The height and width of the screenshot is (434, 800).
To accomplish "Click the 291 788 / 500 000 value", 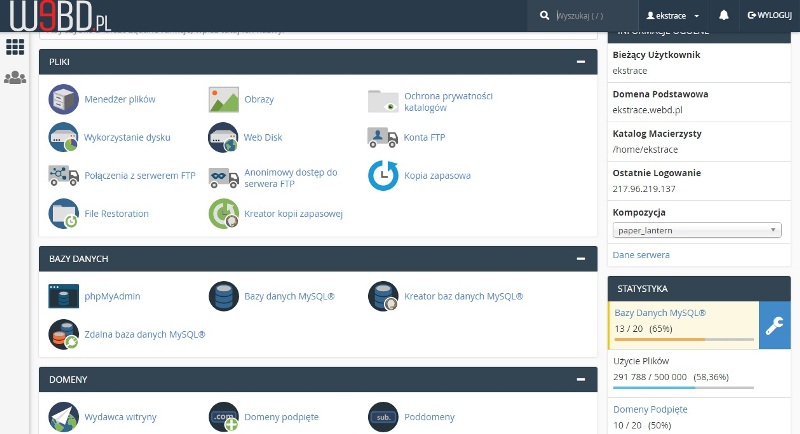I will coord(649,377).
